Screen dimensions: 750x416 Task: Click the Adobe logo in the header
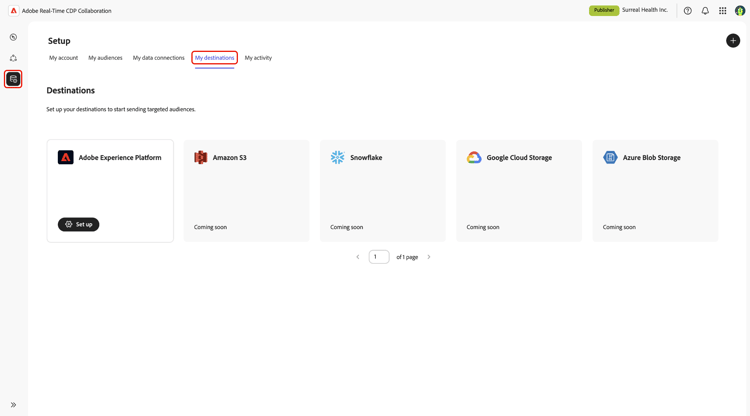pos(13,11)
